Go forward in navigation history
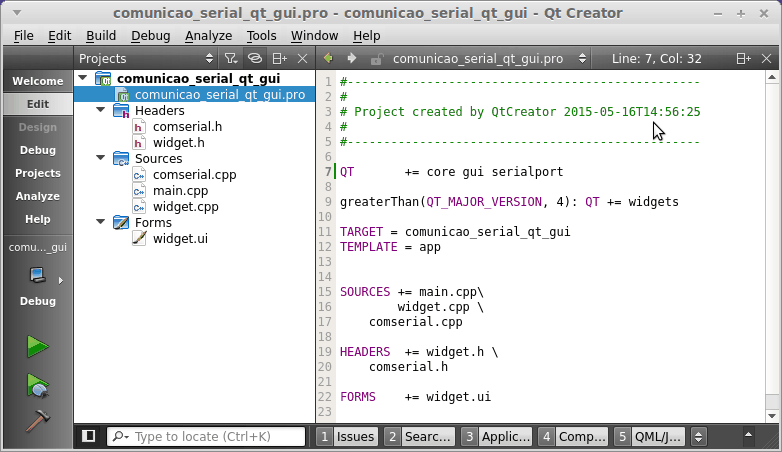The height and width of the screenshot is (452, 782). (x=352, y=58)
